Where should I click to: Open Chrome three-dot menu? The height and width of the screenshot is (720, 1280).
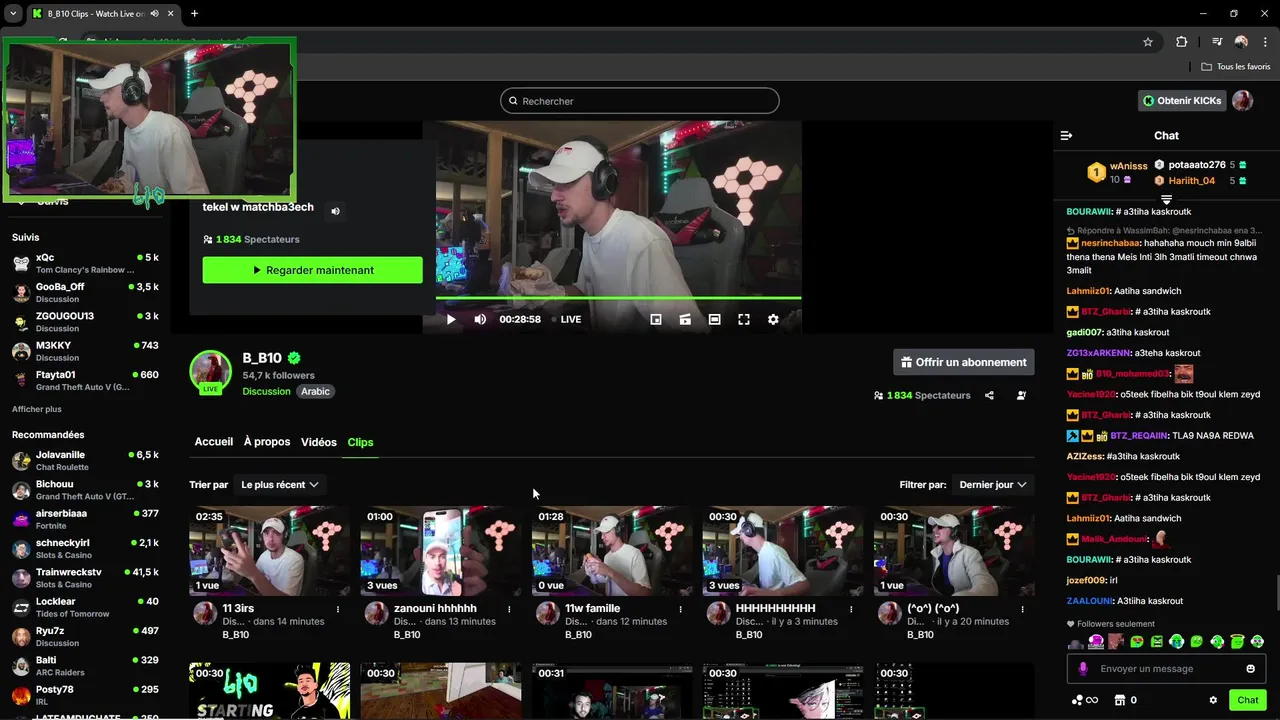tap(1265, 42)
